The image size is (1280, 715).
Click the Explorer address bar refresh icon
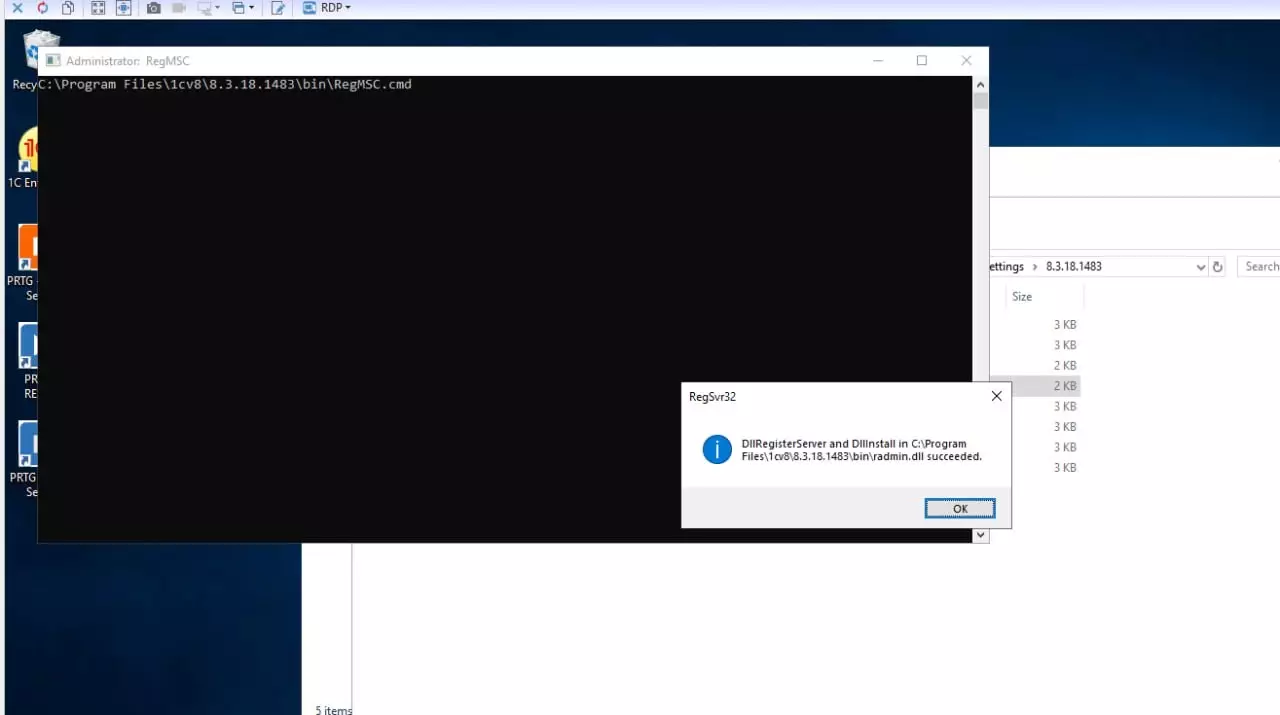point(1217,267)
